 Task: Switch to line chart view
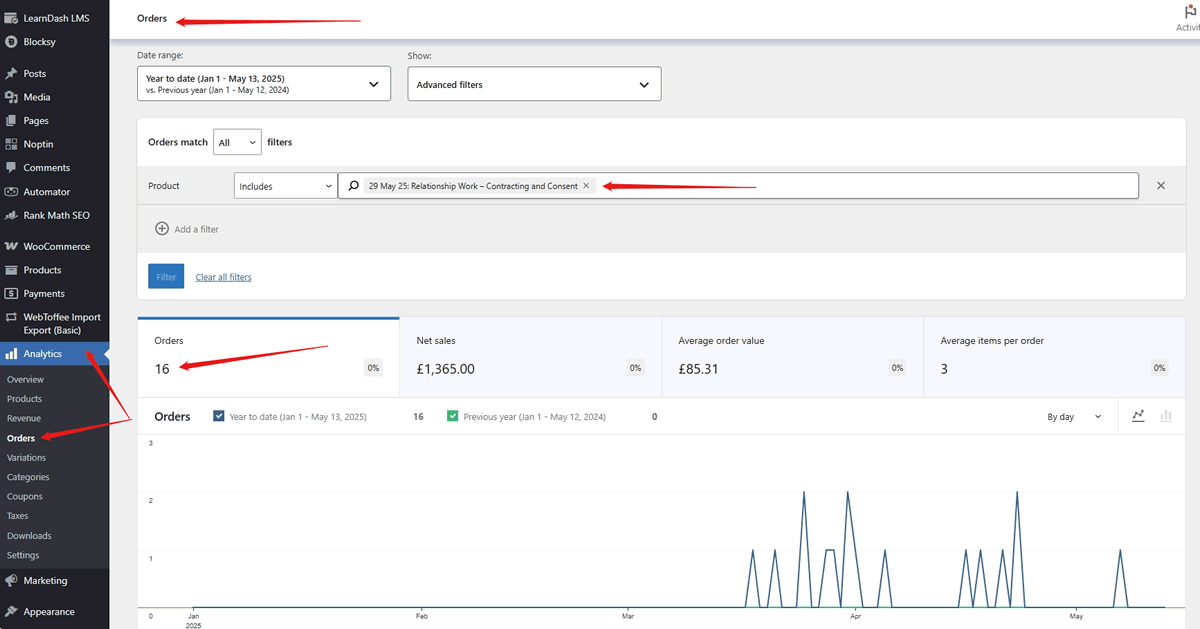pyautogui.click(x=1138, y=416)
